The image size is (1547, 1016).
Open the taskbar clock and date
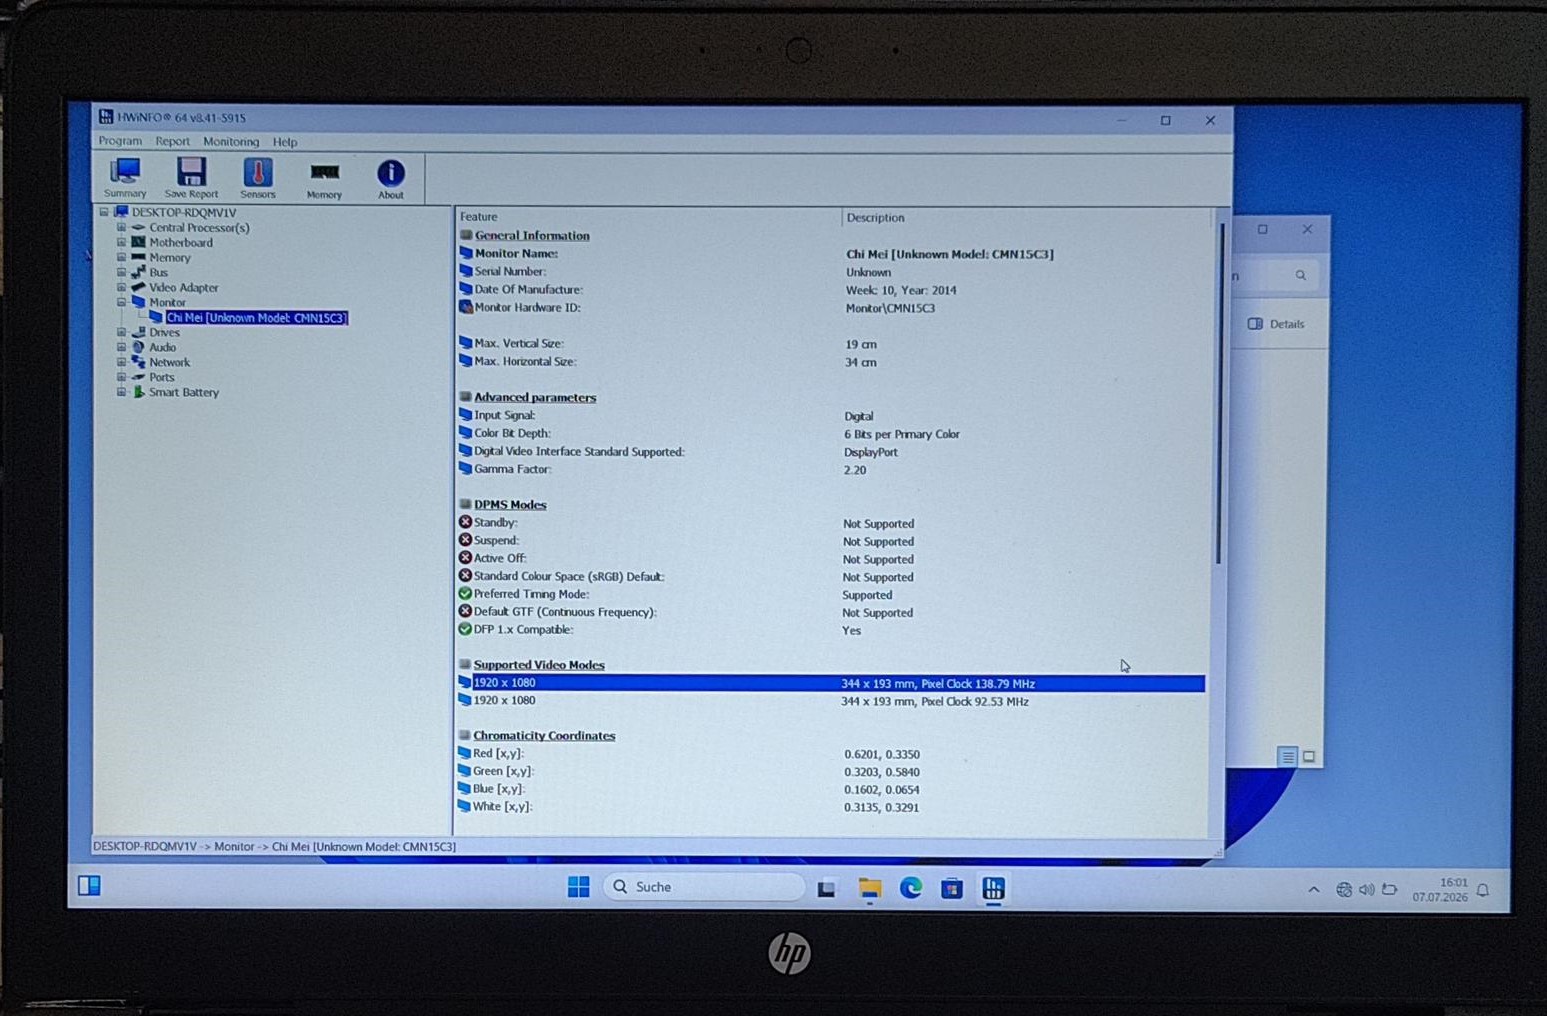pos(1440,889)
